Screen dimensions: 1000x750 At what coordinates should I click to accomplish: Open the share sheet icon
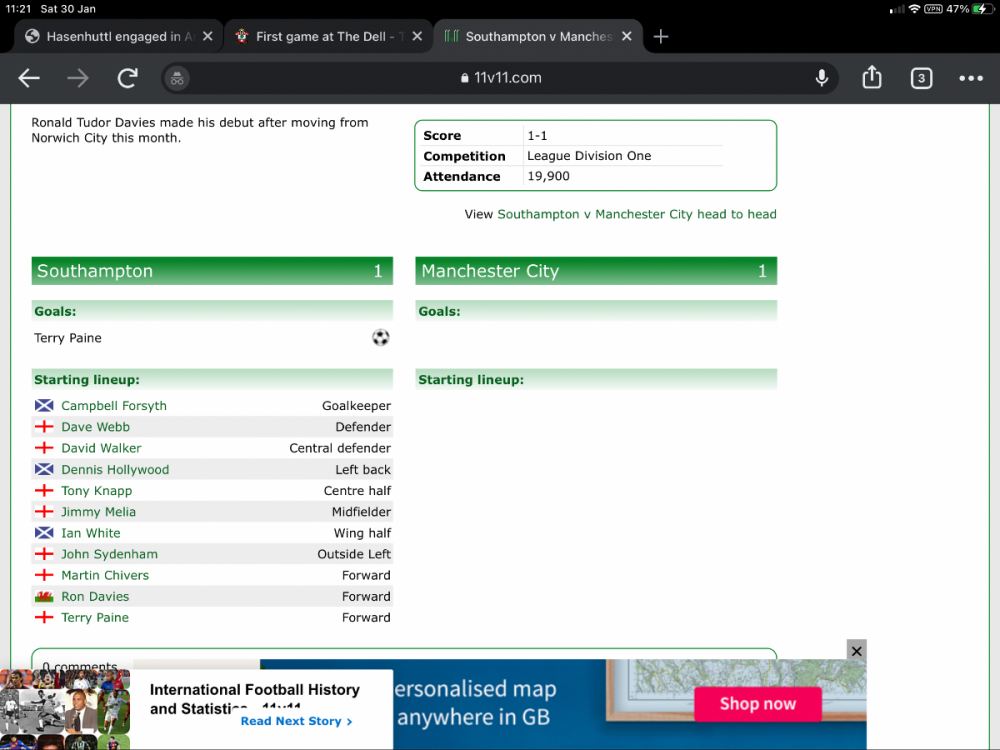click(x=872, y=78)
